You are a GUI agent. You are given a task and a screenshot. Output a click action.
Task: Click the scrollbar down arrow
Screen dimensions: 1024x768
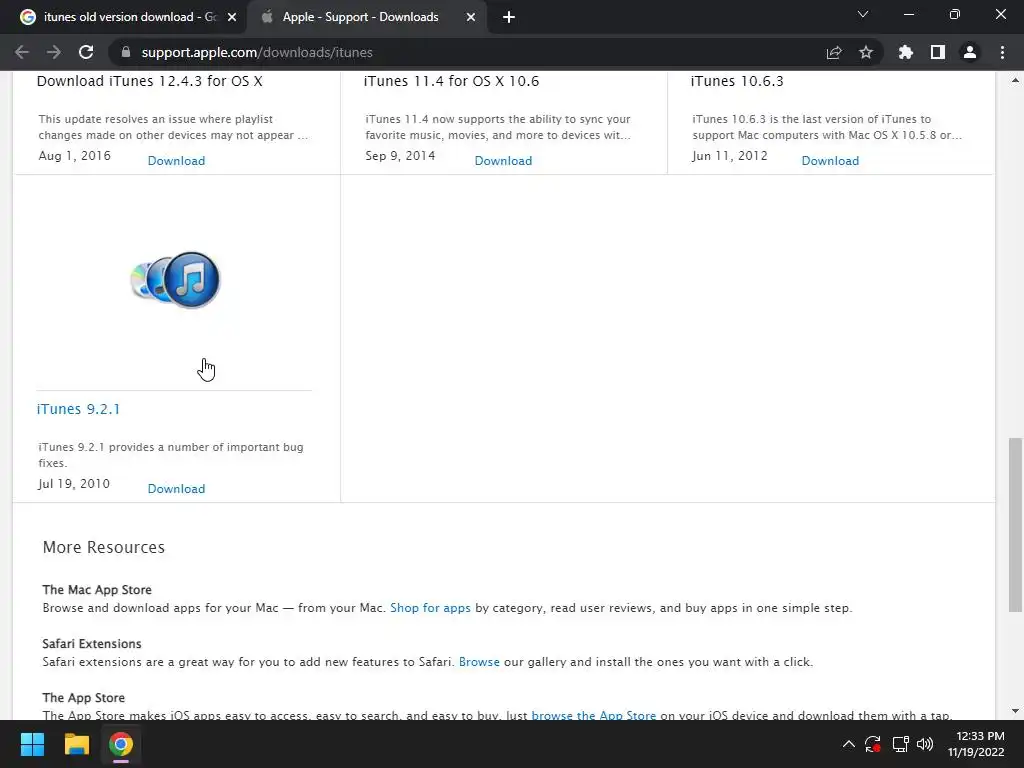1015,711
